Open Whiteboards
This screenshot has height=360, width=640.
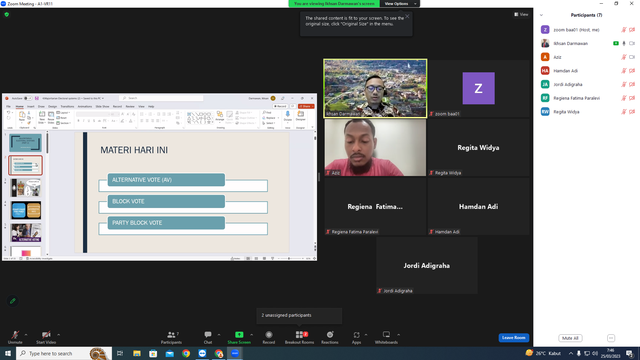[386, 337]
